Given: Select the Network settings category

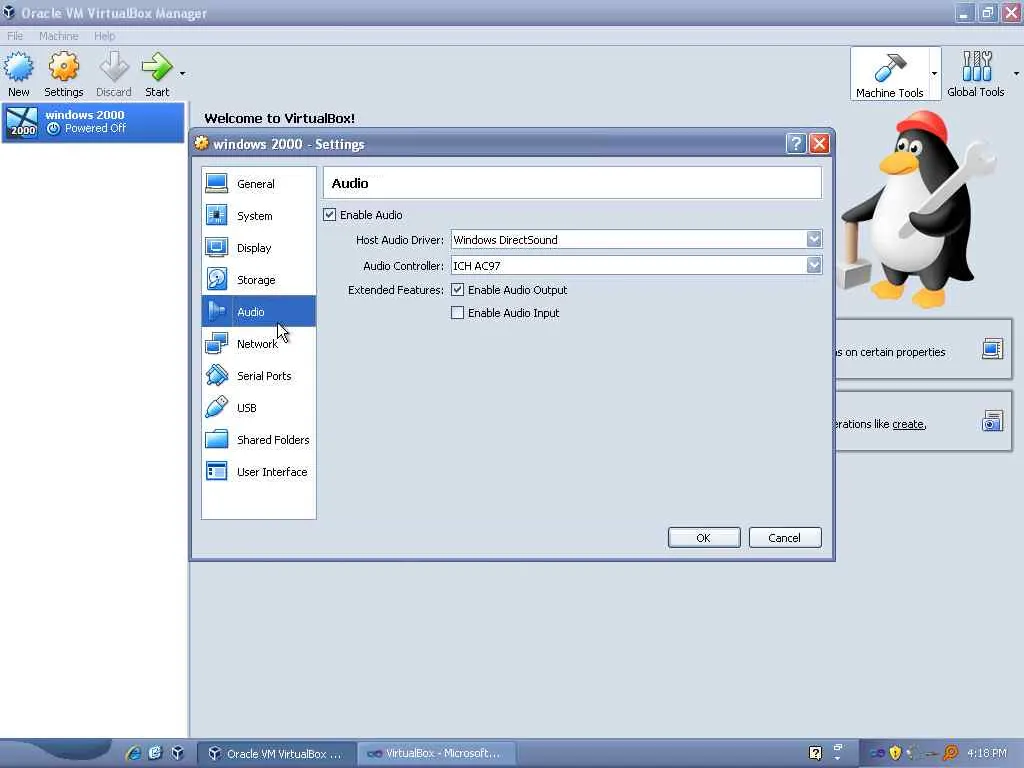Looking at the screenshot, I should tap(259, 344).
